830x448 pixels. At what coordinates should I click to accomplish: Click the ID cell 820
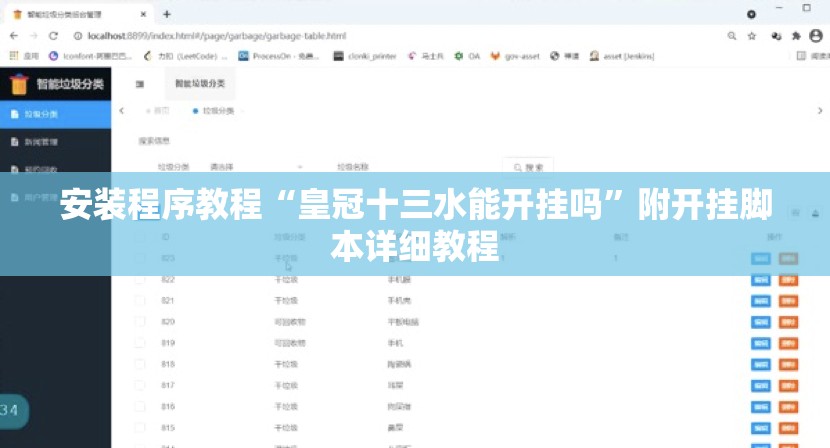click(168, 322)
